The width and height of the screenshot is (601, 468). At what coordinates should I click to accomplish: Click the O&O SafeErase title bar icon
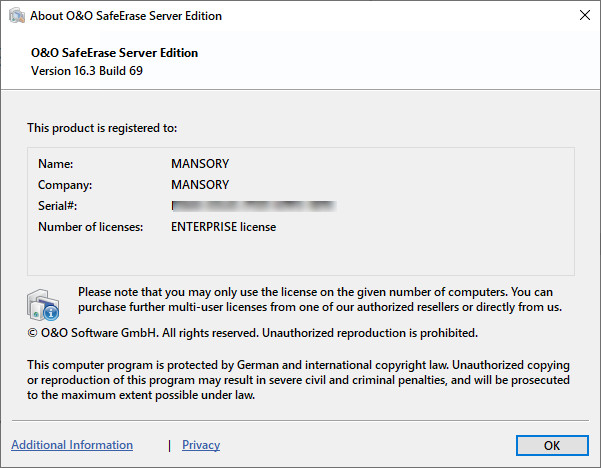click(16, 16)
